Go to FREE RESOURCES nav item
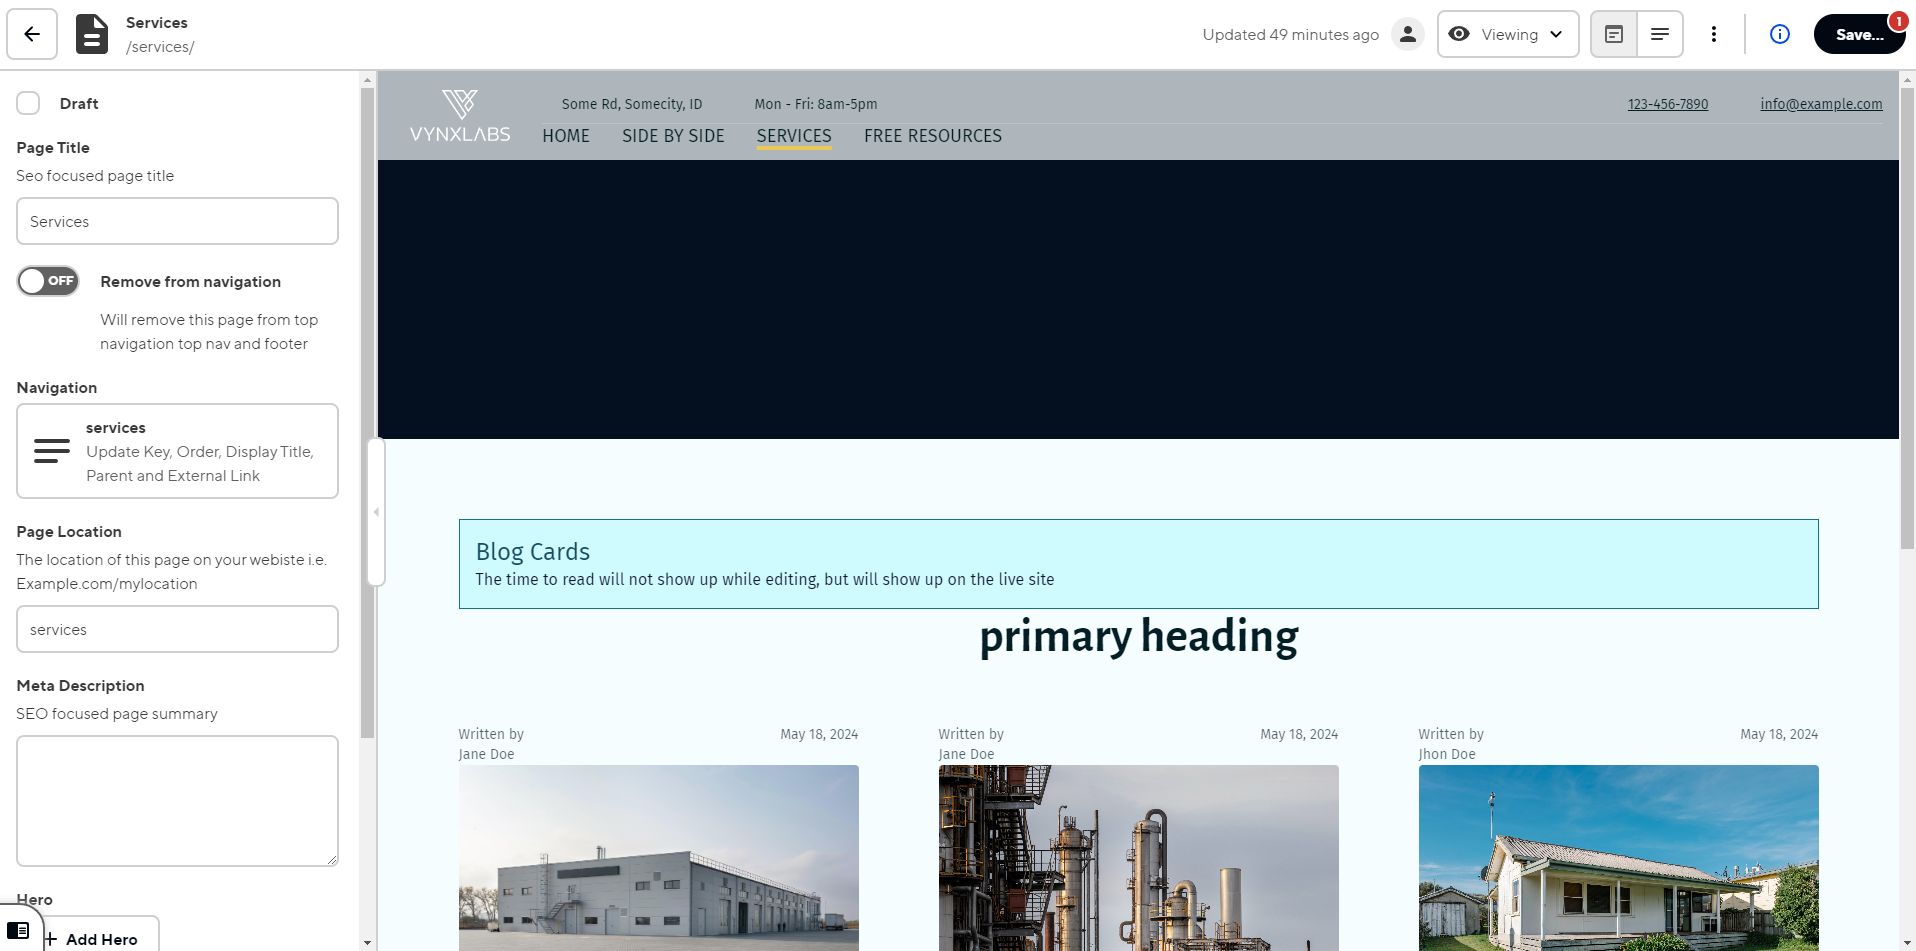This screenshot has width=1916, height=951. pyautogui.click(x=932, y=136)
